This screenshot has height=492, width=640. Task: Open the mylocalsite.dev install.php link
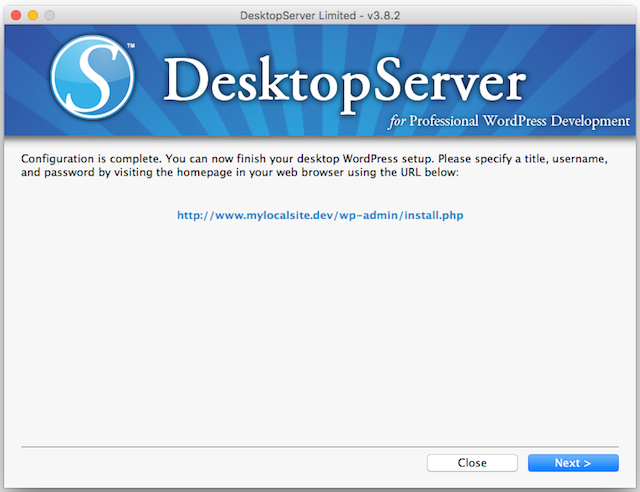pos(320,215)
